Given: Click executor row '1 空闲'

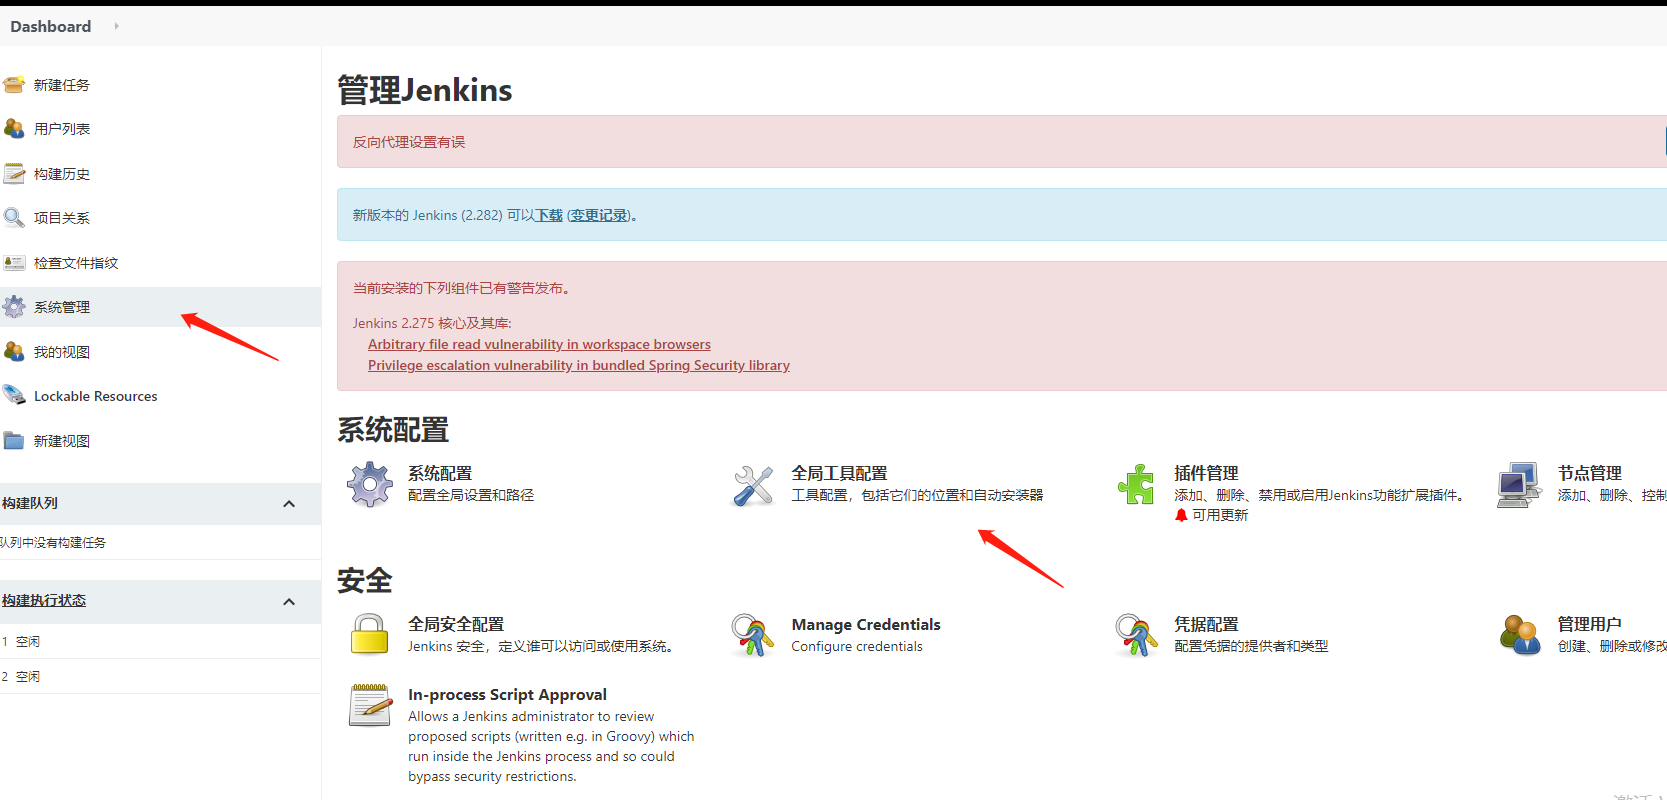Looking at the screenshot, I should coord(160,641).
